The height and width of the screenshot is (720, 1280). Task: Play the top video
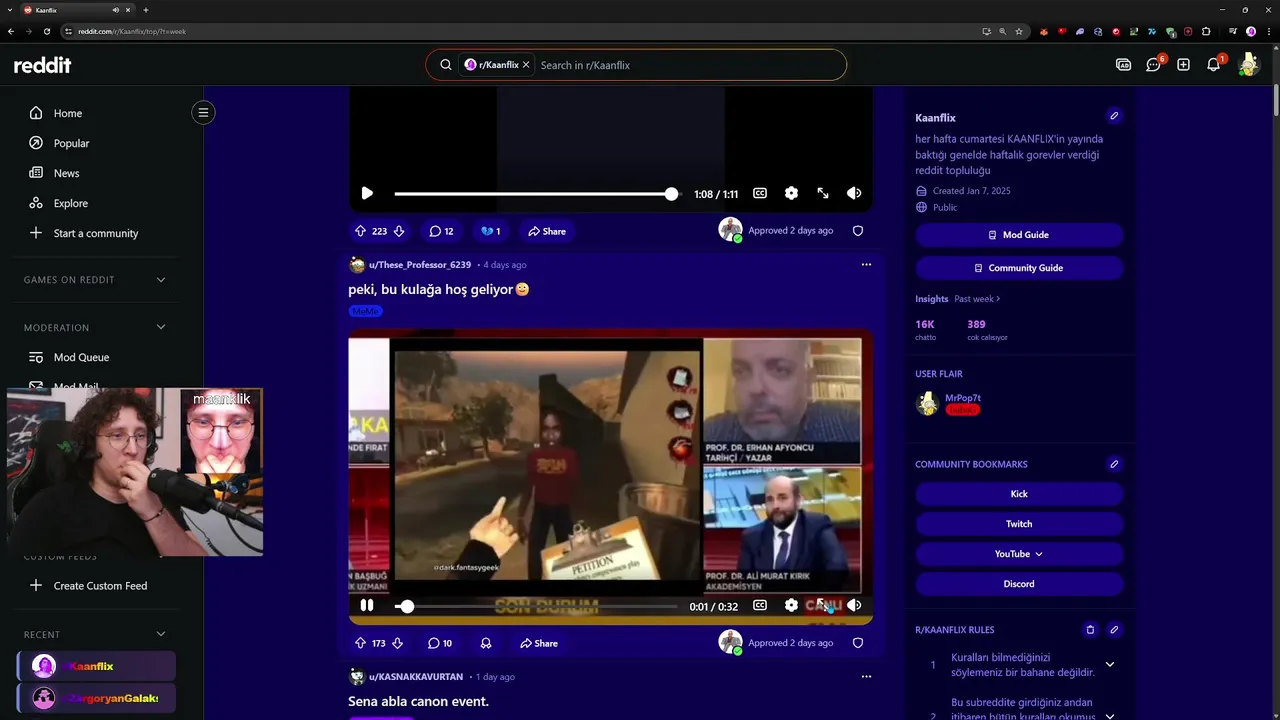pyautogui.click(x=366, y=193)
